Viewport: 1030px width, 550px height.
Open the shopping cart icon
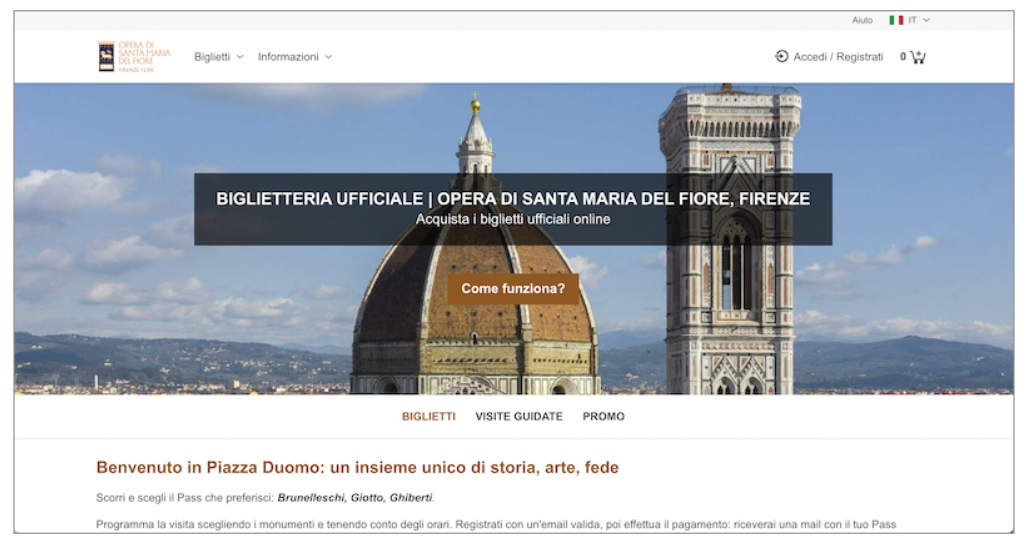pyautogui.click(x=918, y=57)
